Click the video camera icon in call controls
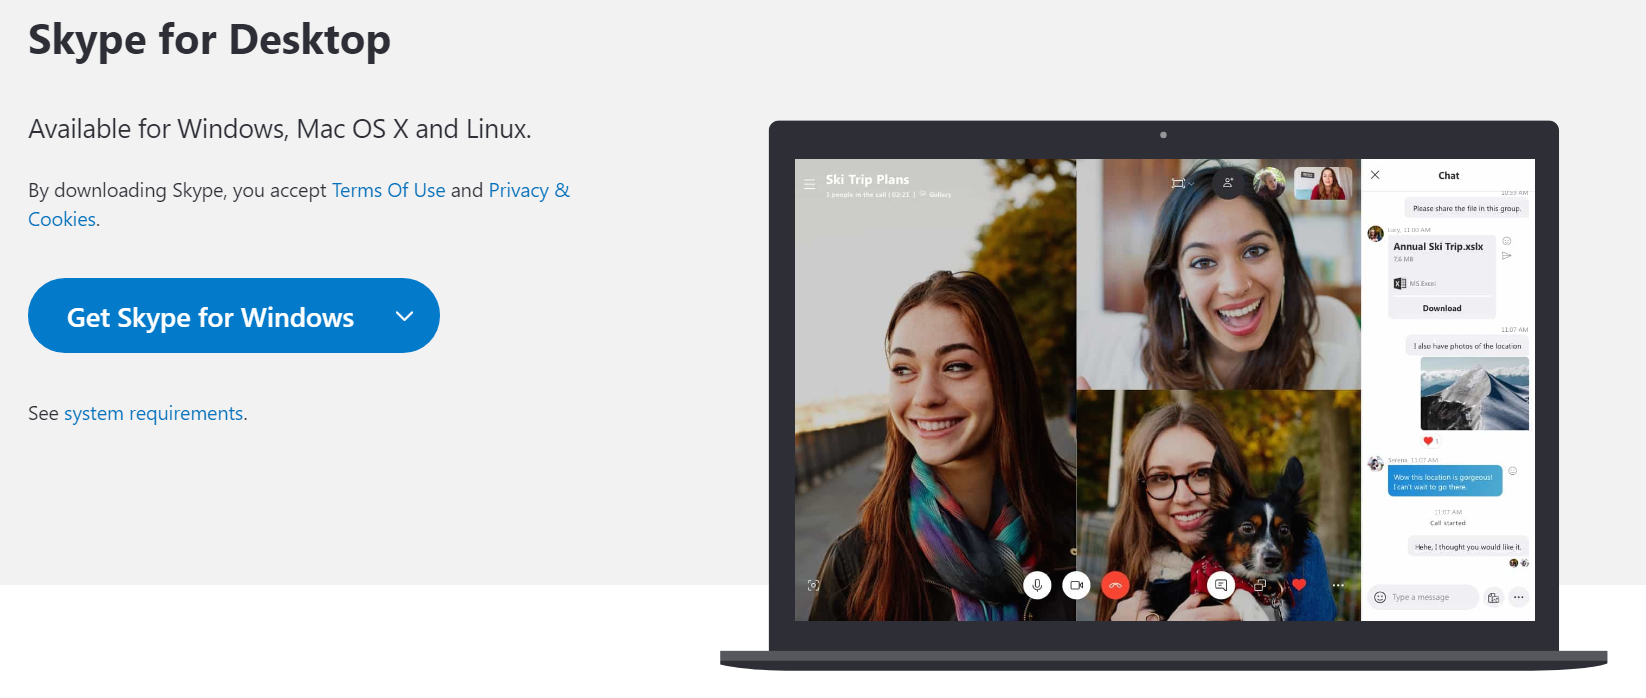 pyautogui.click(x=1076, y=585)
